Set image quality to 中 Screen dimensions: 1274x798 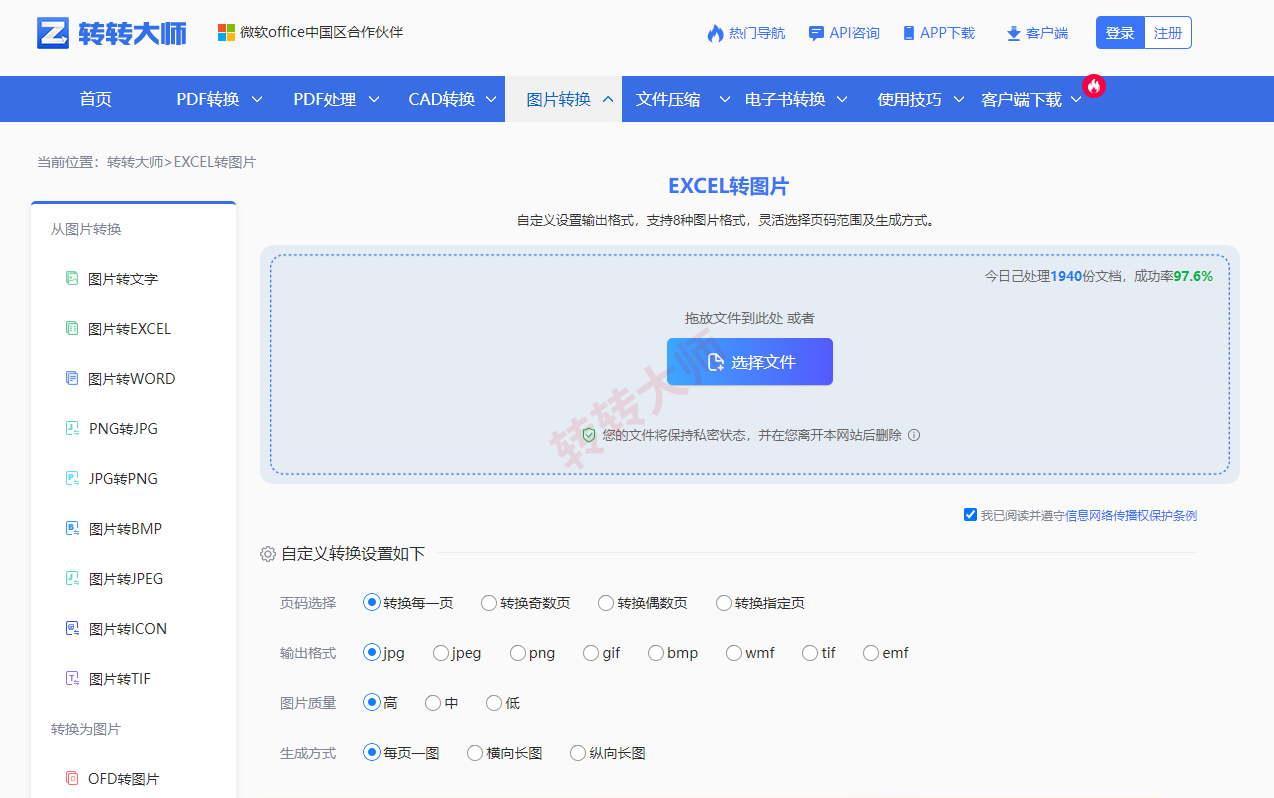coord(433,703)
